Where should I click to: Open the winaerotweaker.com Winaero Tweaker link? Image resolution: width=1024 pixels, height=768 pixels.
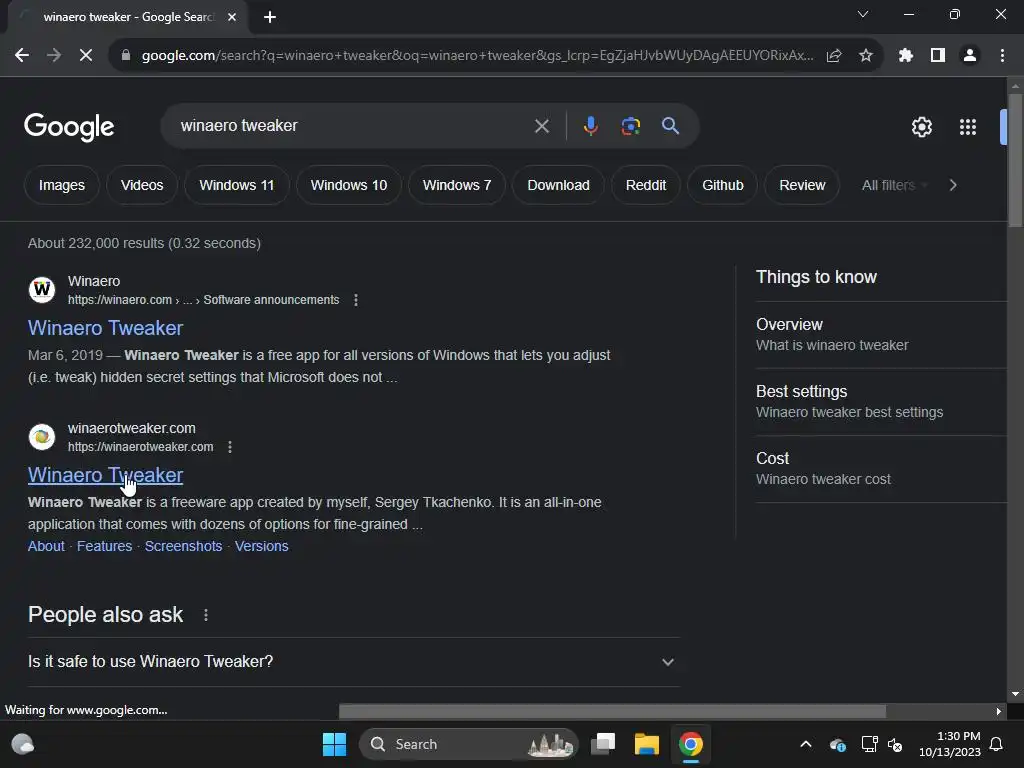[105, 475]
